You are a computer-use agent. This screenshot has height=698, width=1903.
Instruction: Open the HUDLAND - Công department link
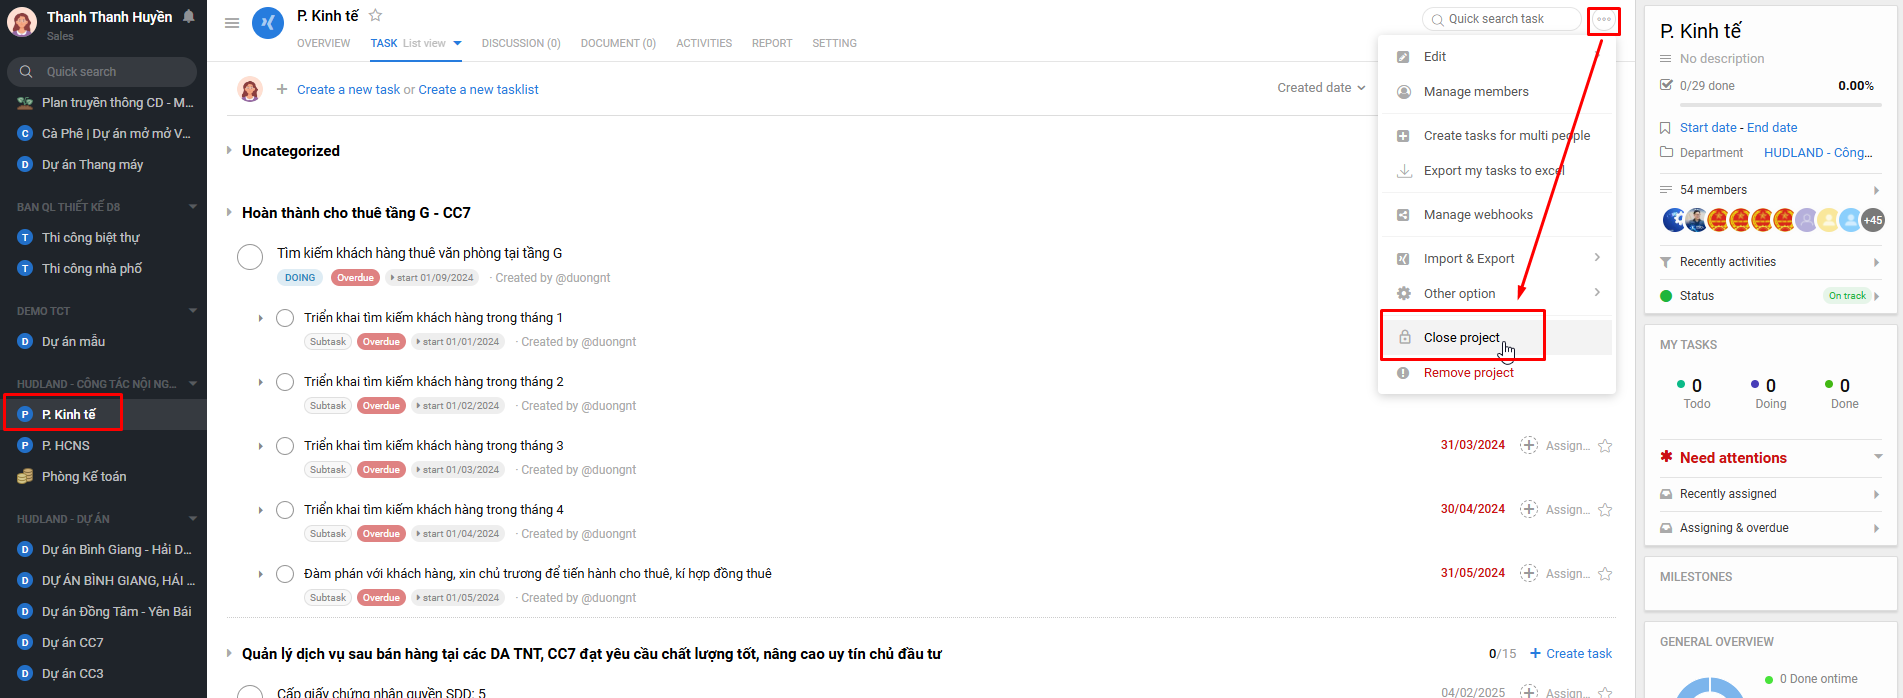coord(1818,152)
